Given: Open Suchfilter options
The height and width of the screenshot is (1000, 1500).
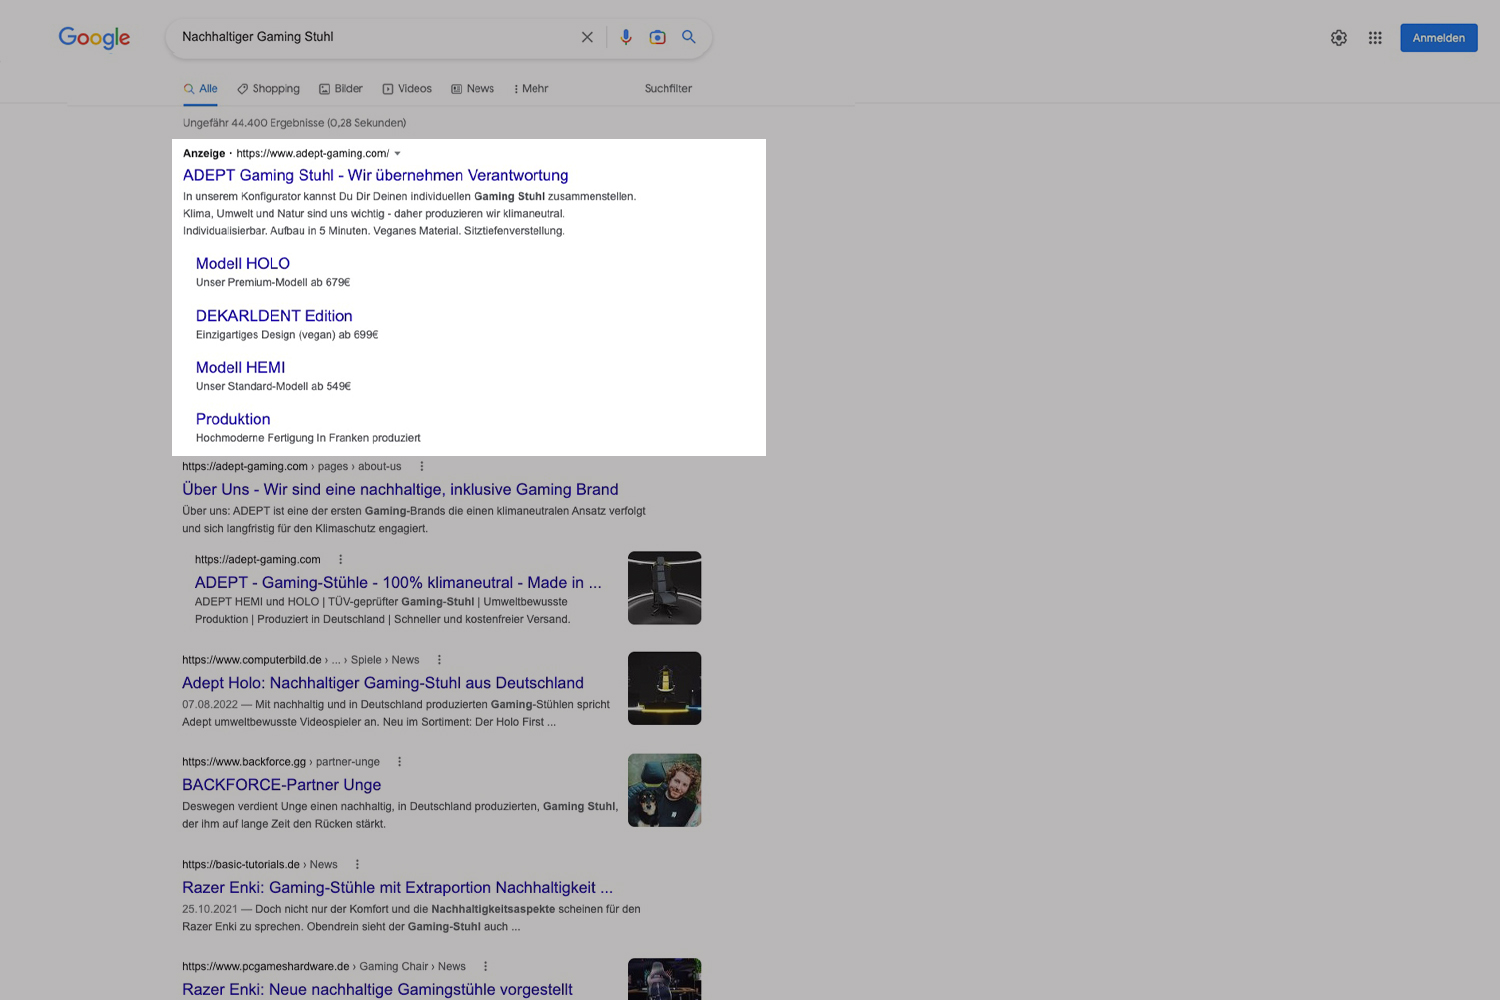Looking at the screenshot, I should point(668,89).
